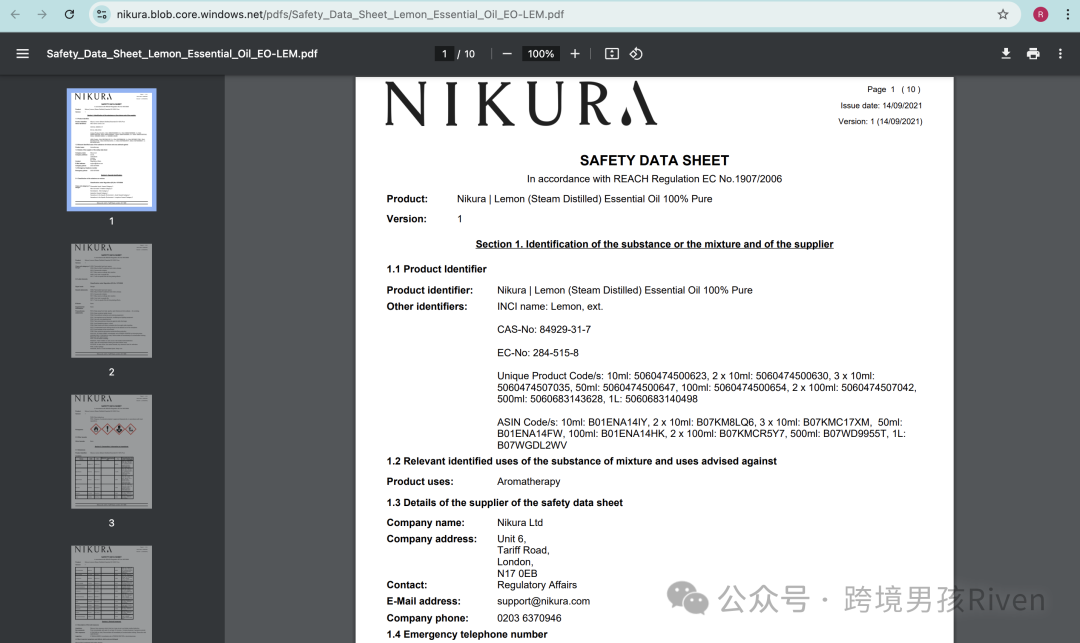Click the REACH Regulation accordance line

pyautogui.click(x=654, y=179)
